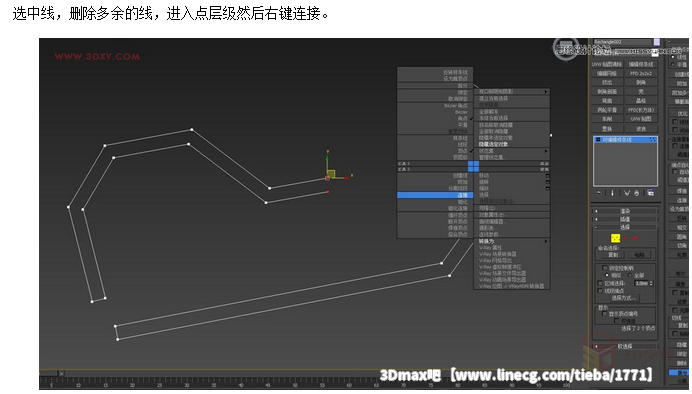Enable 仅选定 checkbox
Image resolution: width=692 pixels, height=394 pixels.
617,321
